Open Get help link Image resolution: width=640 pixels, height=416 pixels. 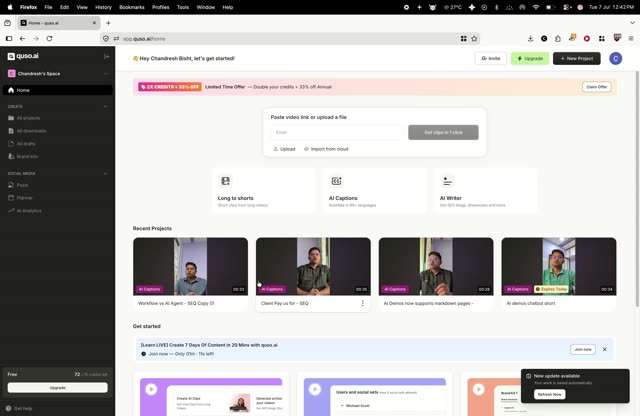(x=19, y=408)
